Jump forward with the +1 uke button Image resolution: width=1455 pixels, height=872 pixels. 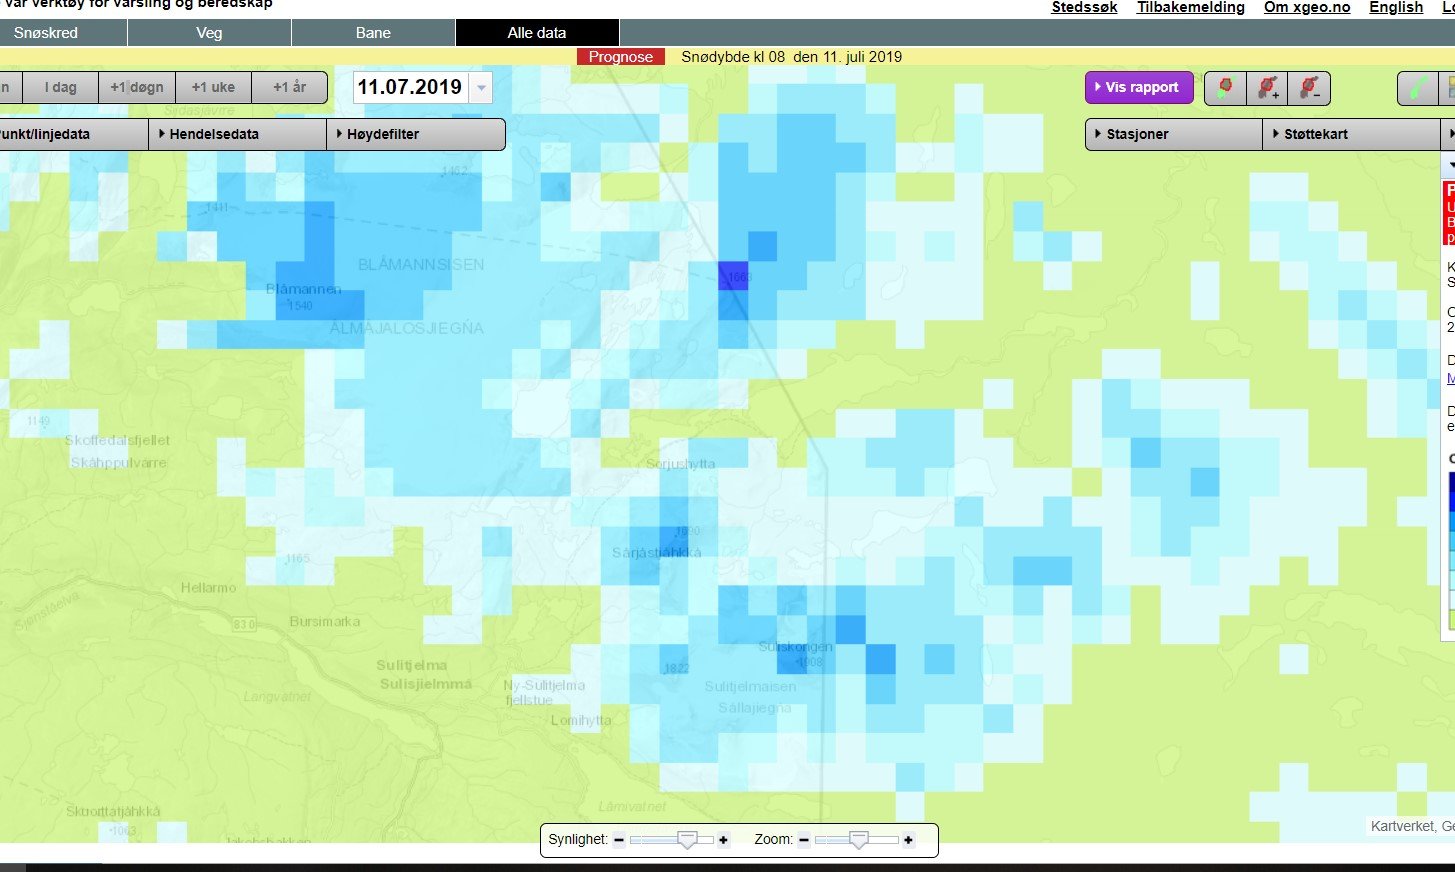coord(213,87)
